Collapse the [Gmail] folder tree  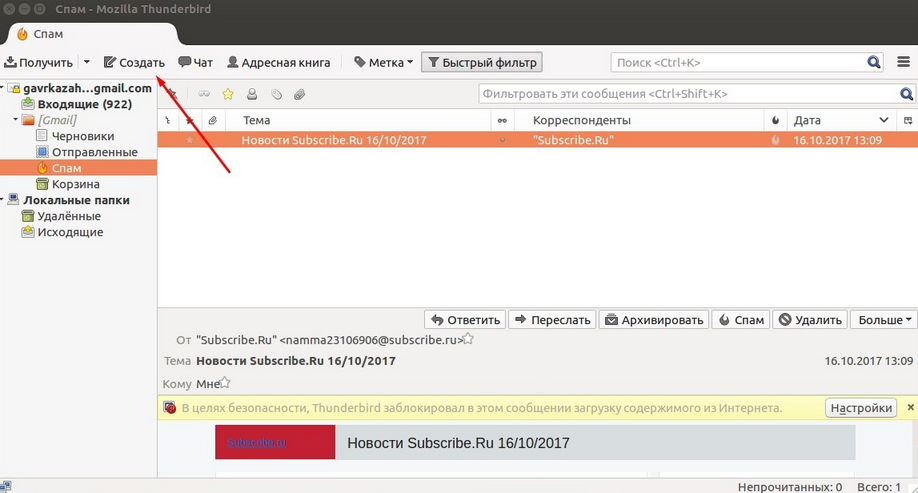pos(16,119)
